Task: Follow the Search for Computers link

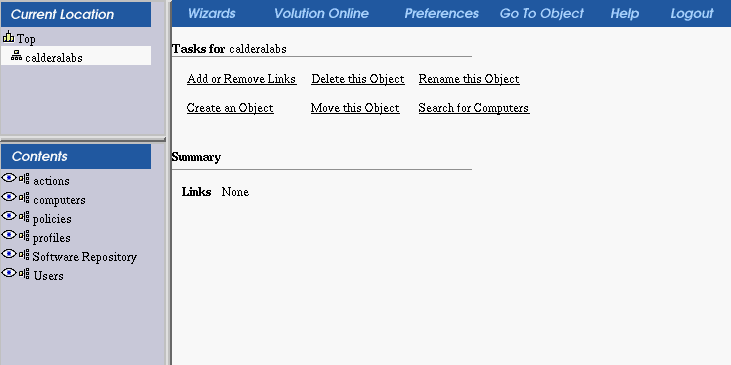Action: coord(474,108)
